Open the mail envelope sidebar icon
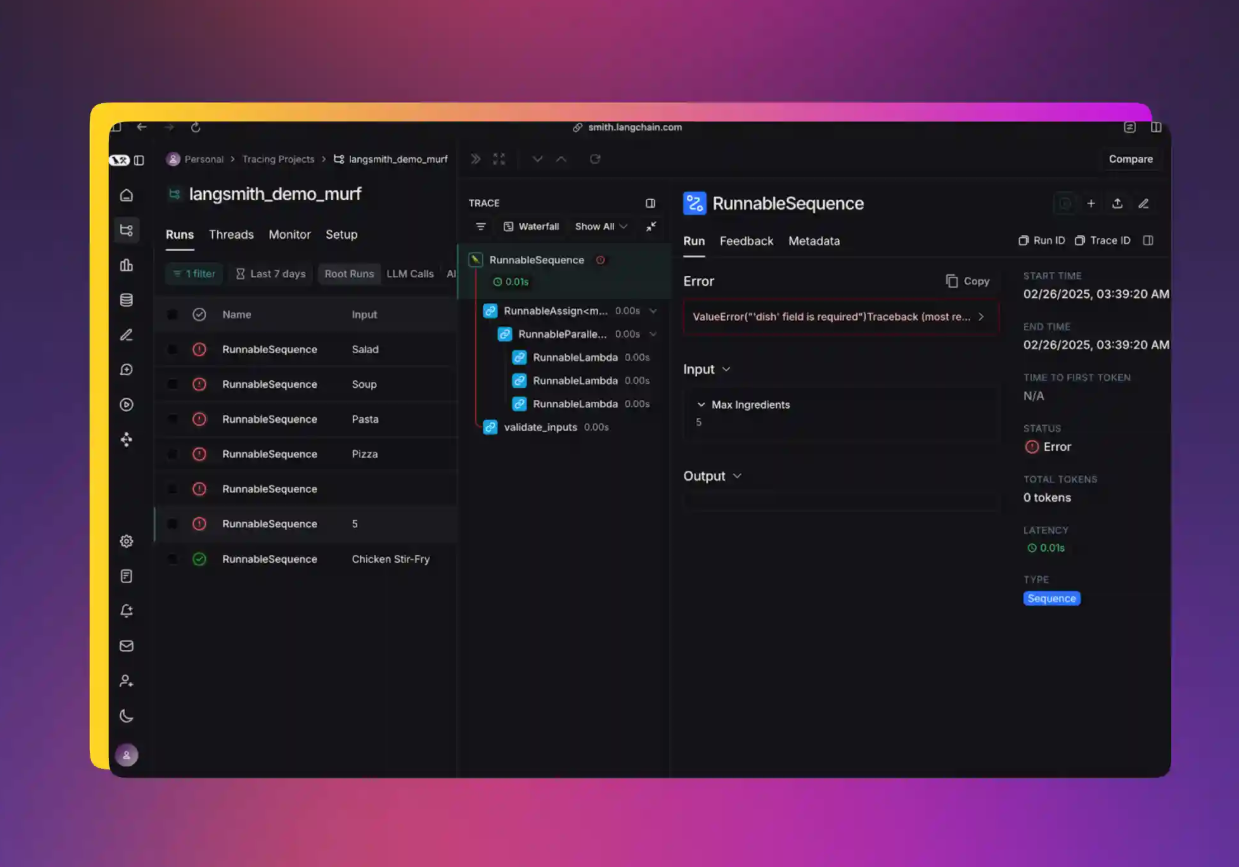The image size is (1239, 867). click(126, 646)
